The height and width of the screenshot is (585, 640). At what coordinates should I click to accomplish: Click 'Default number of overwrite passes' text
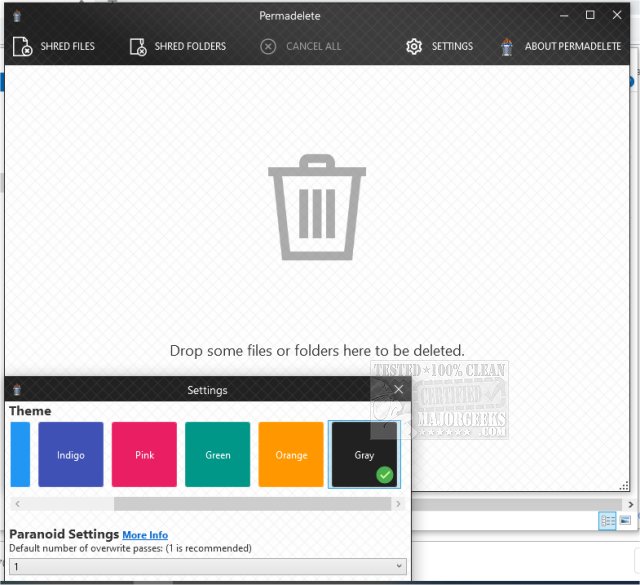pyautogui.click(x=131, y=548)
